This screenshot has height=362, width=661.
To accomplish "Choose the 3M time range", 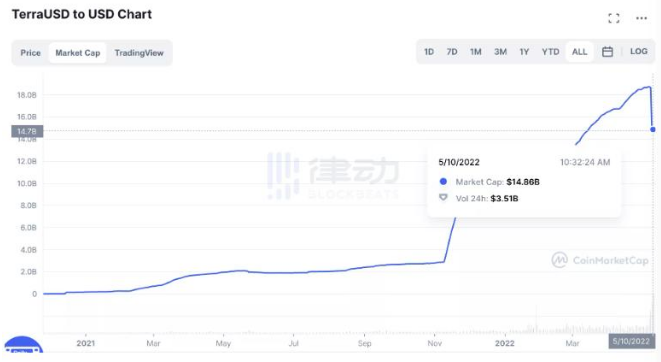I will 500,52.
